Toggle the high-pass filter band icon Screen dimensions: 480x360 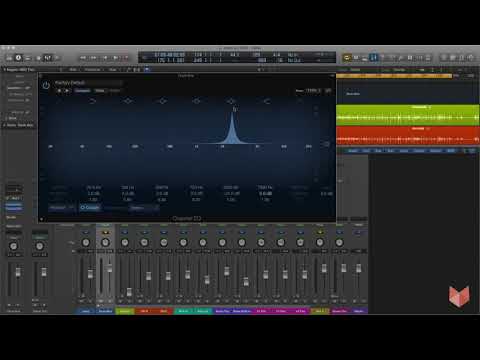(59, 101)
